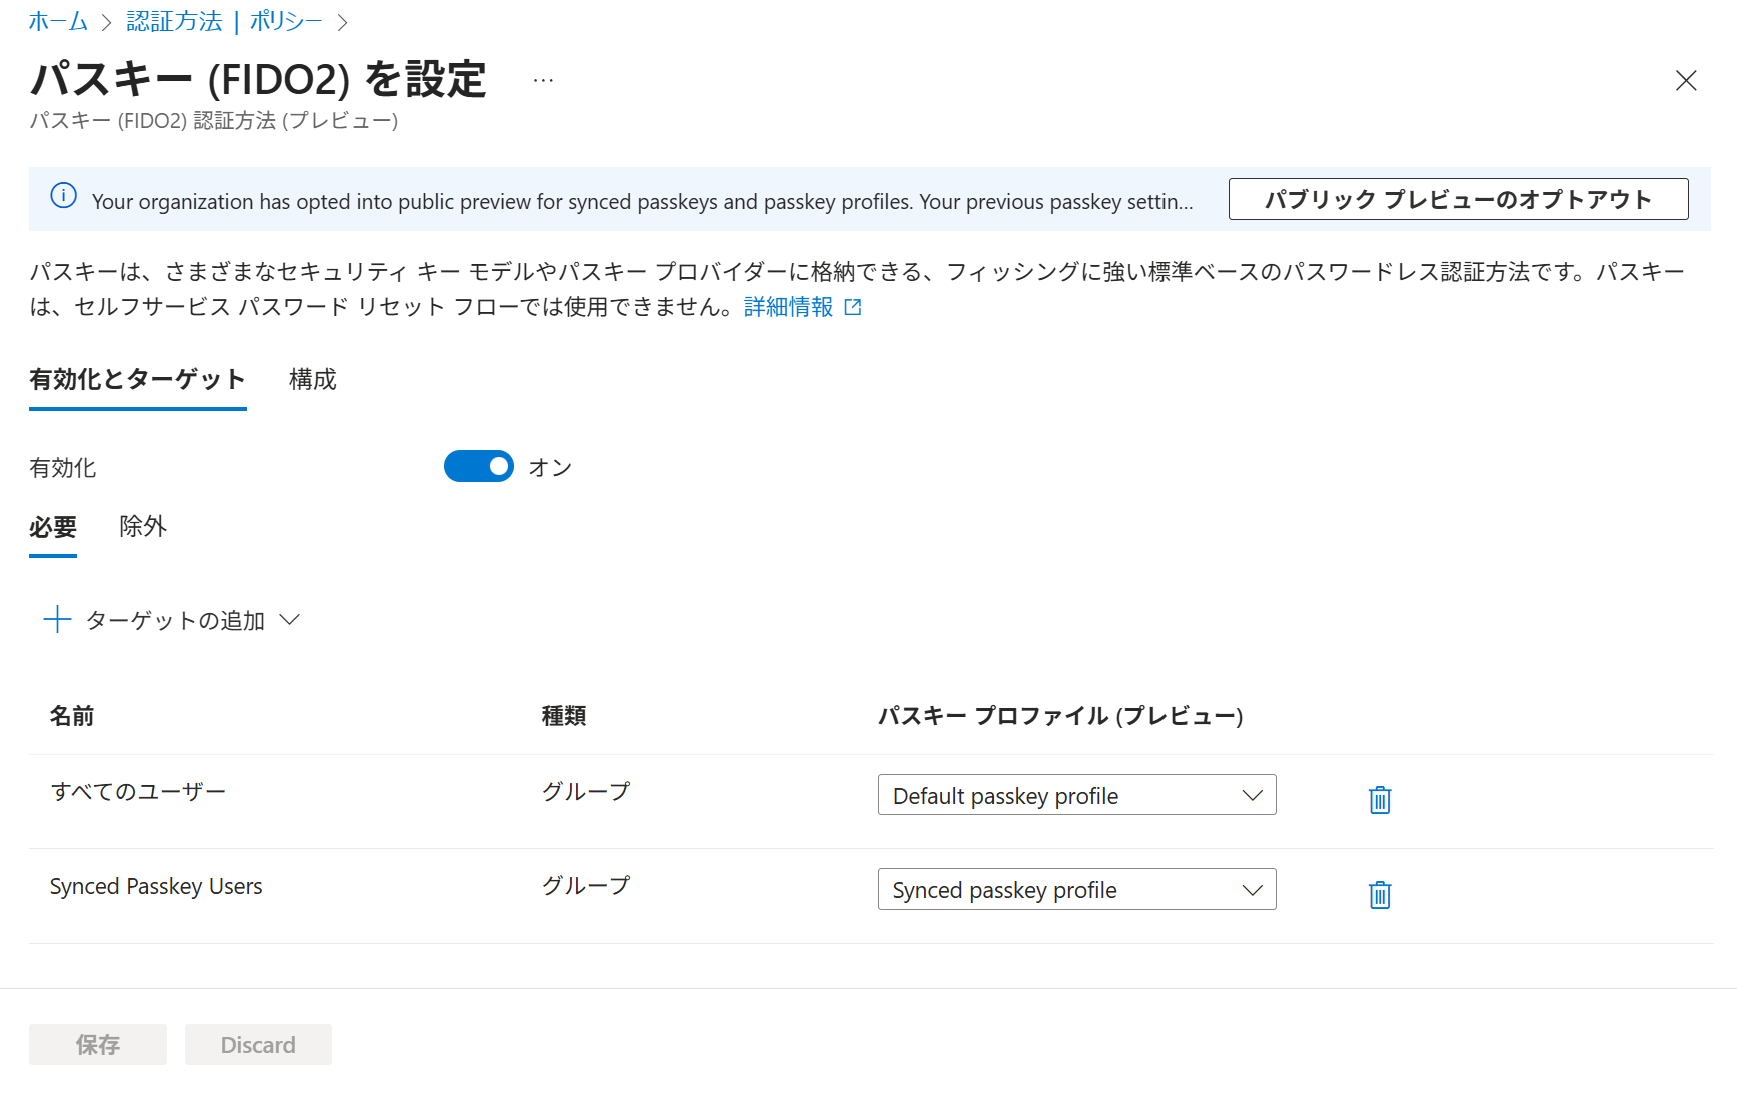Click the plus icon for adding target
1737x1106 pixels.
pyautogui.click(x=58, y=620)
